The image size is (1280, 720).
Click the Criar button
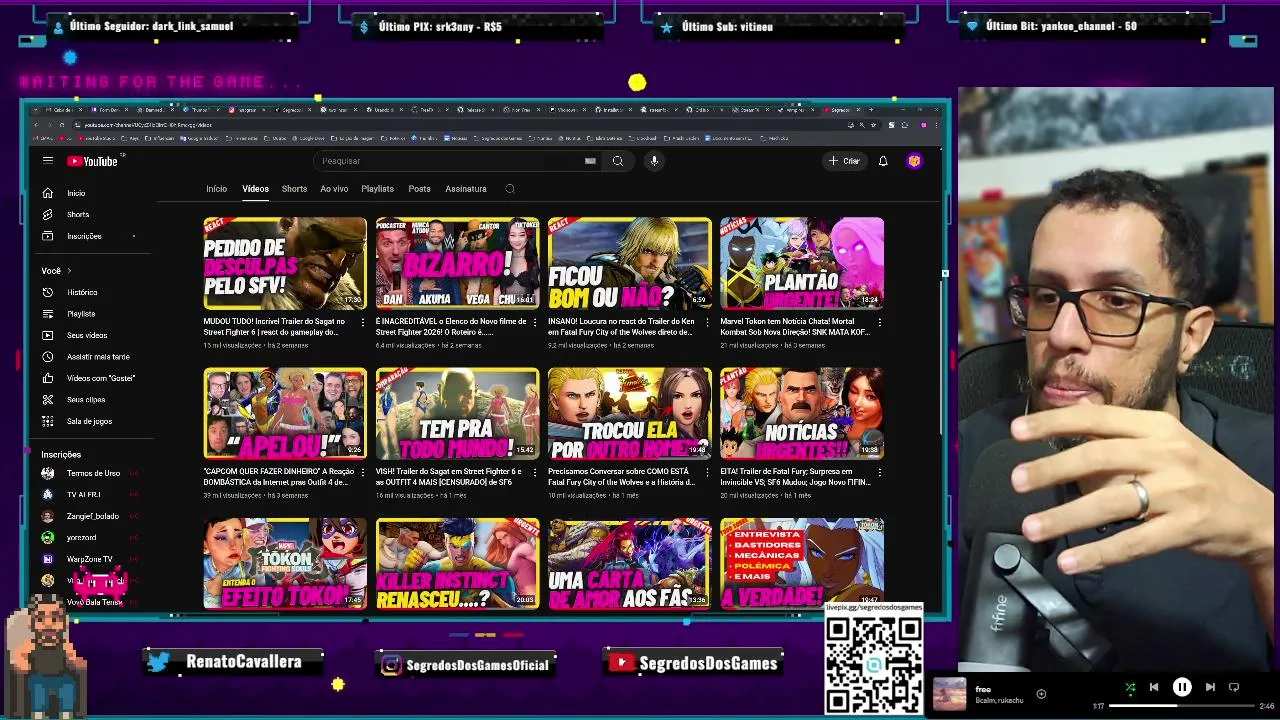[x=844, y=161]
